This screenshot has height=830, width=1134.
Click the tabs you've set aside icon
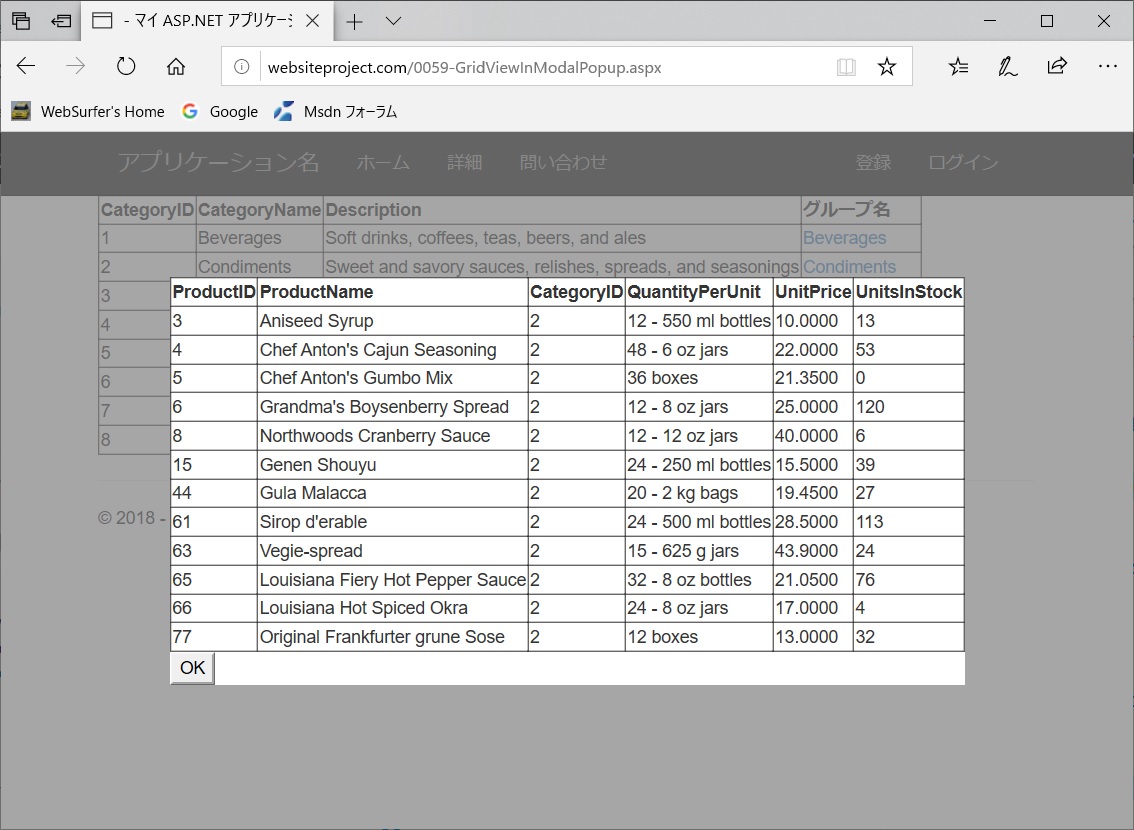tap(21, 21)
